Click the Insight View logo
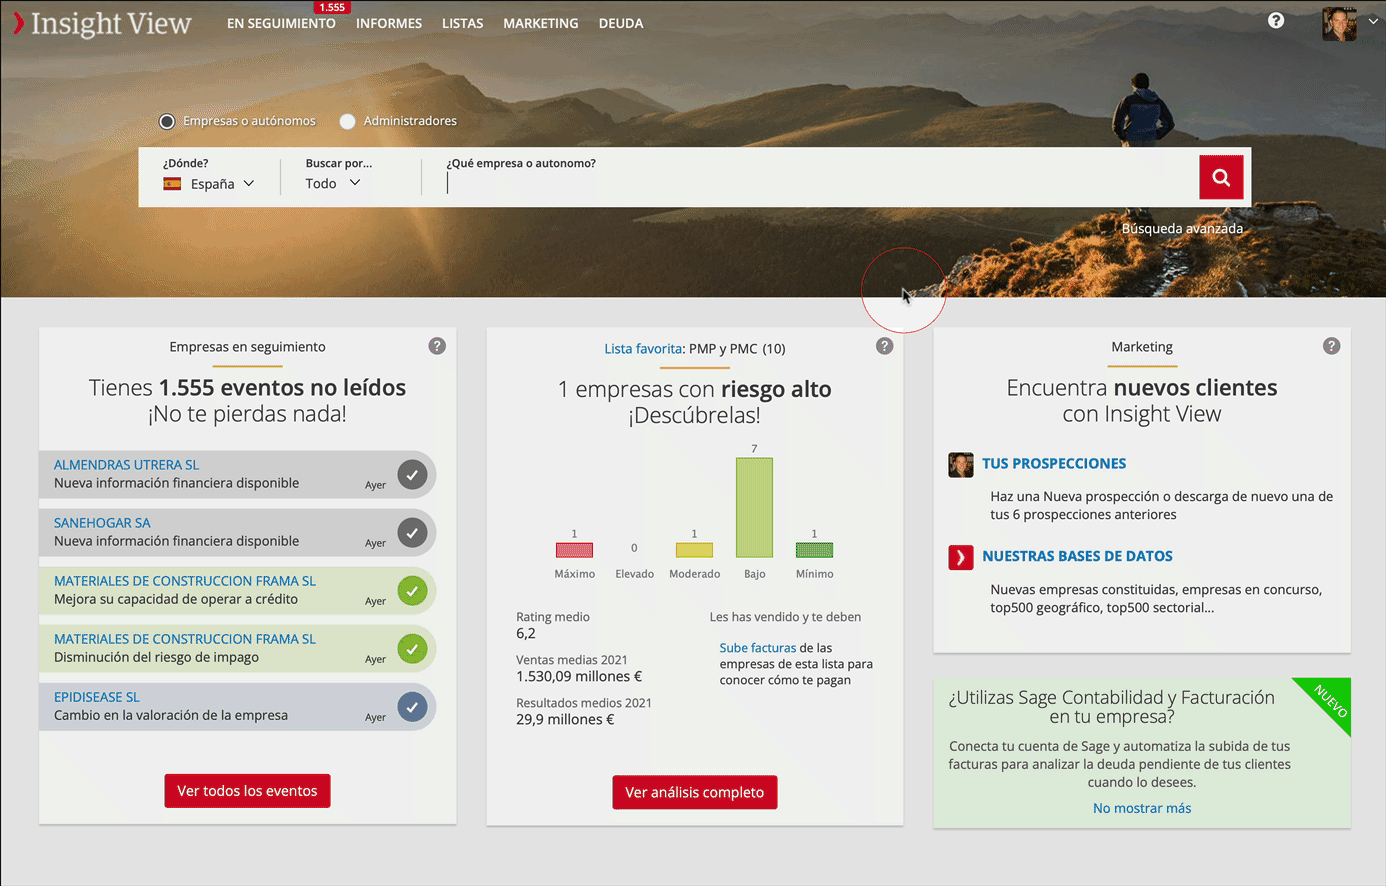This screenshot has height=886, width=1386. pos(101,23)
